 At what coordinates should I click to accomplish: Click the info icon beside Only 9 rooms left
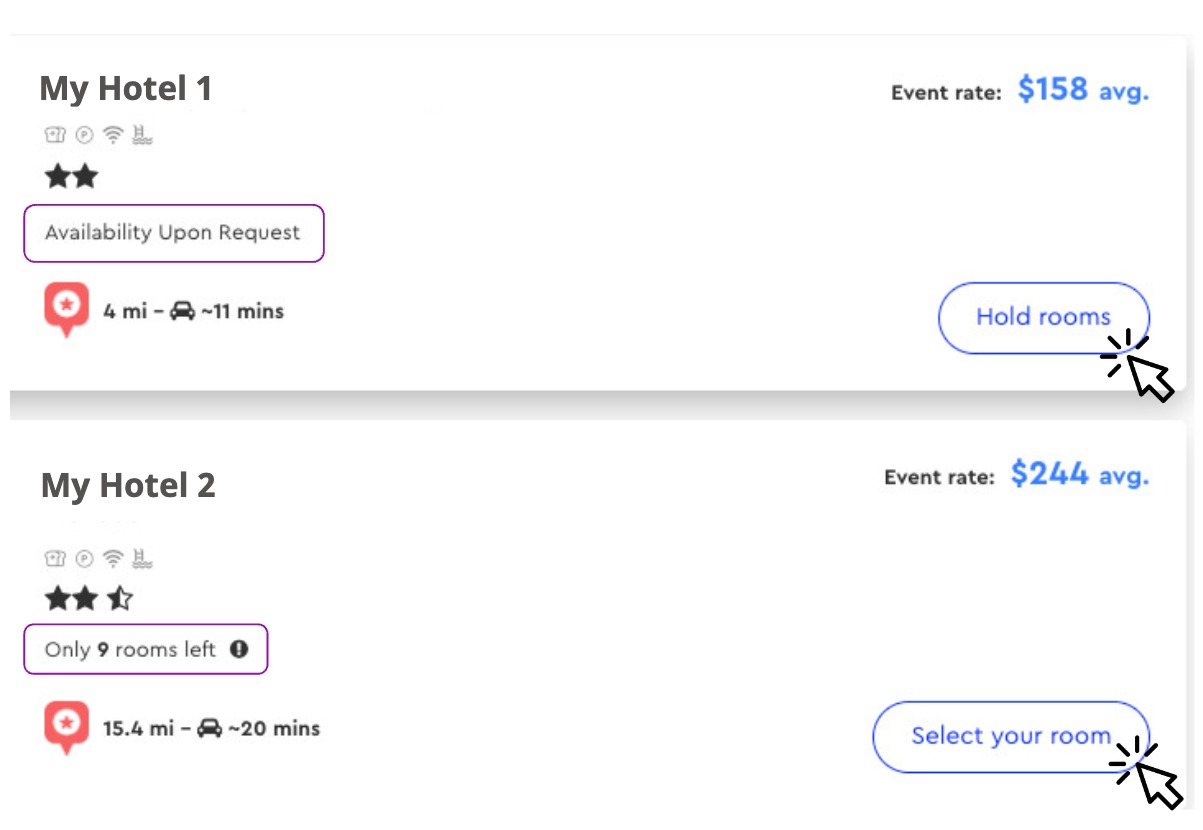coord(238,649)
